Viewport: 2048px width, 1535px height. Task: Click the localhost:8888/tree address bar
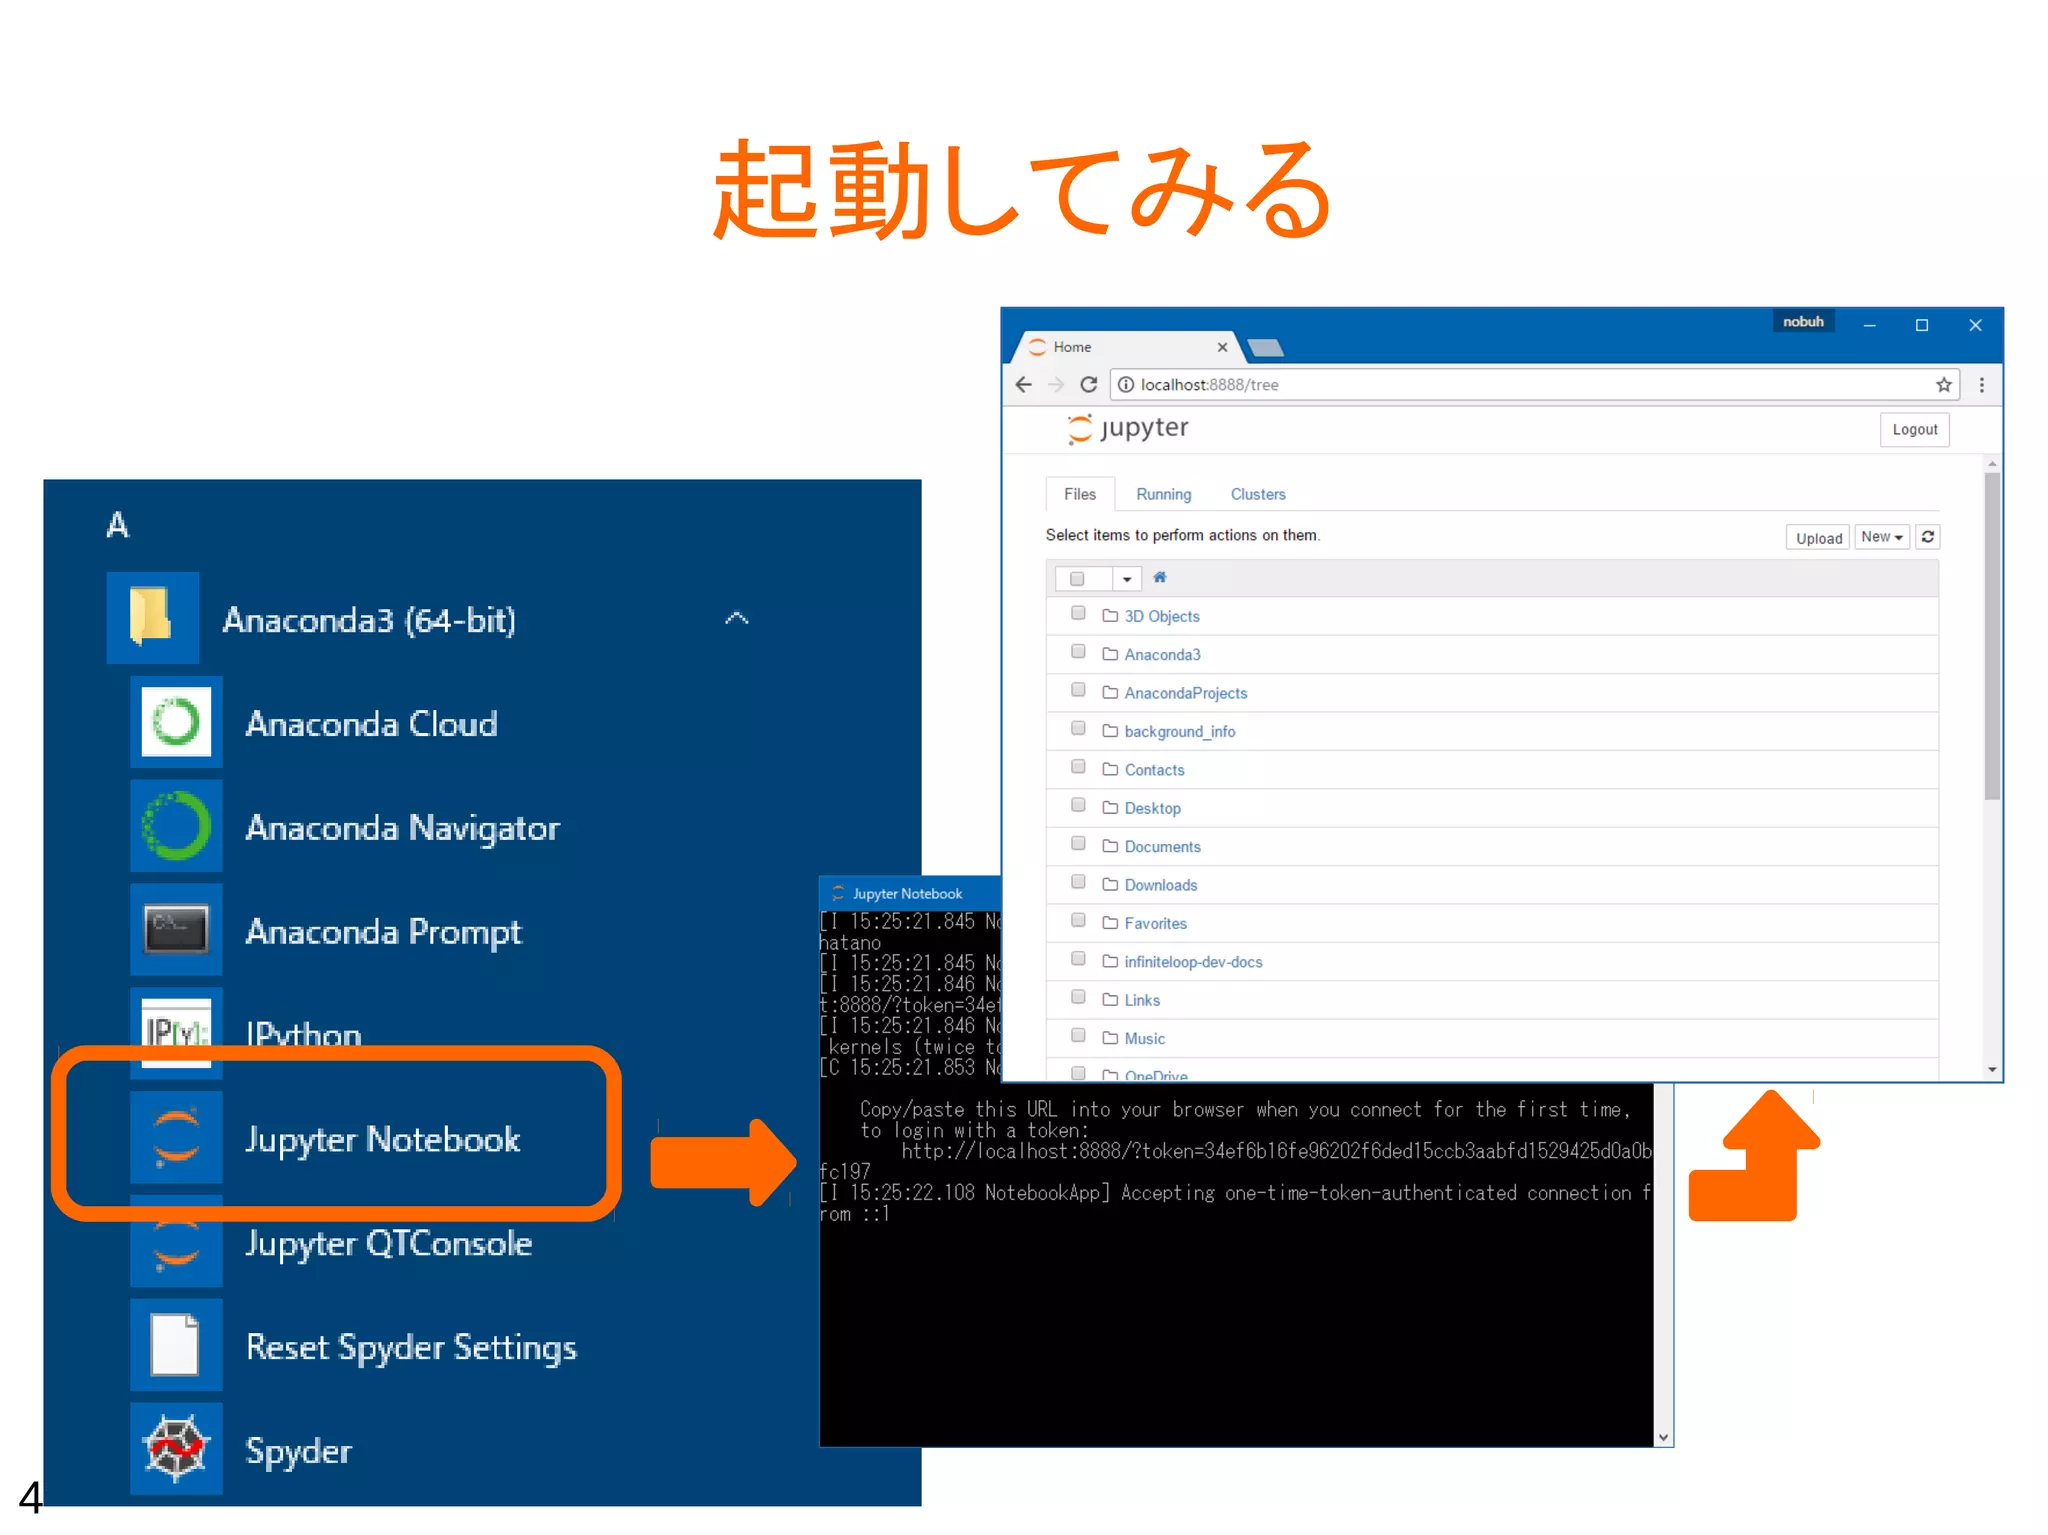1535,385
